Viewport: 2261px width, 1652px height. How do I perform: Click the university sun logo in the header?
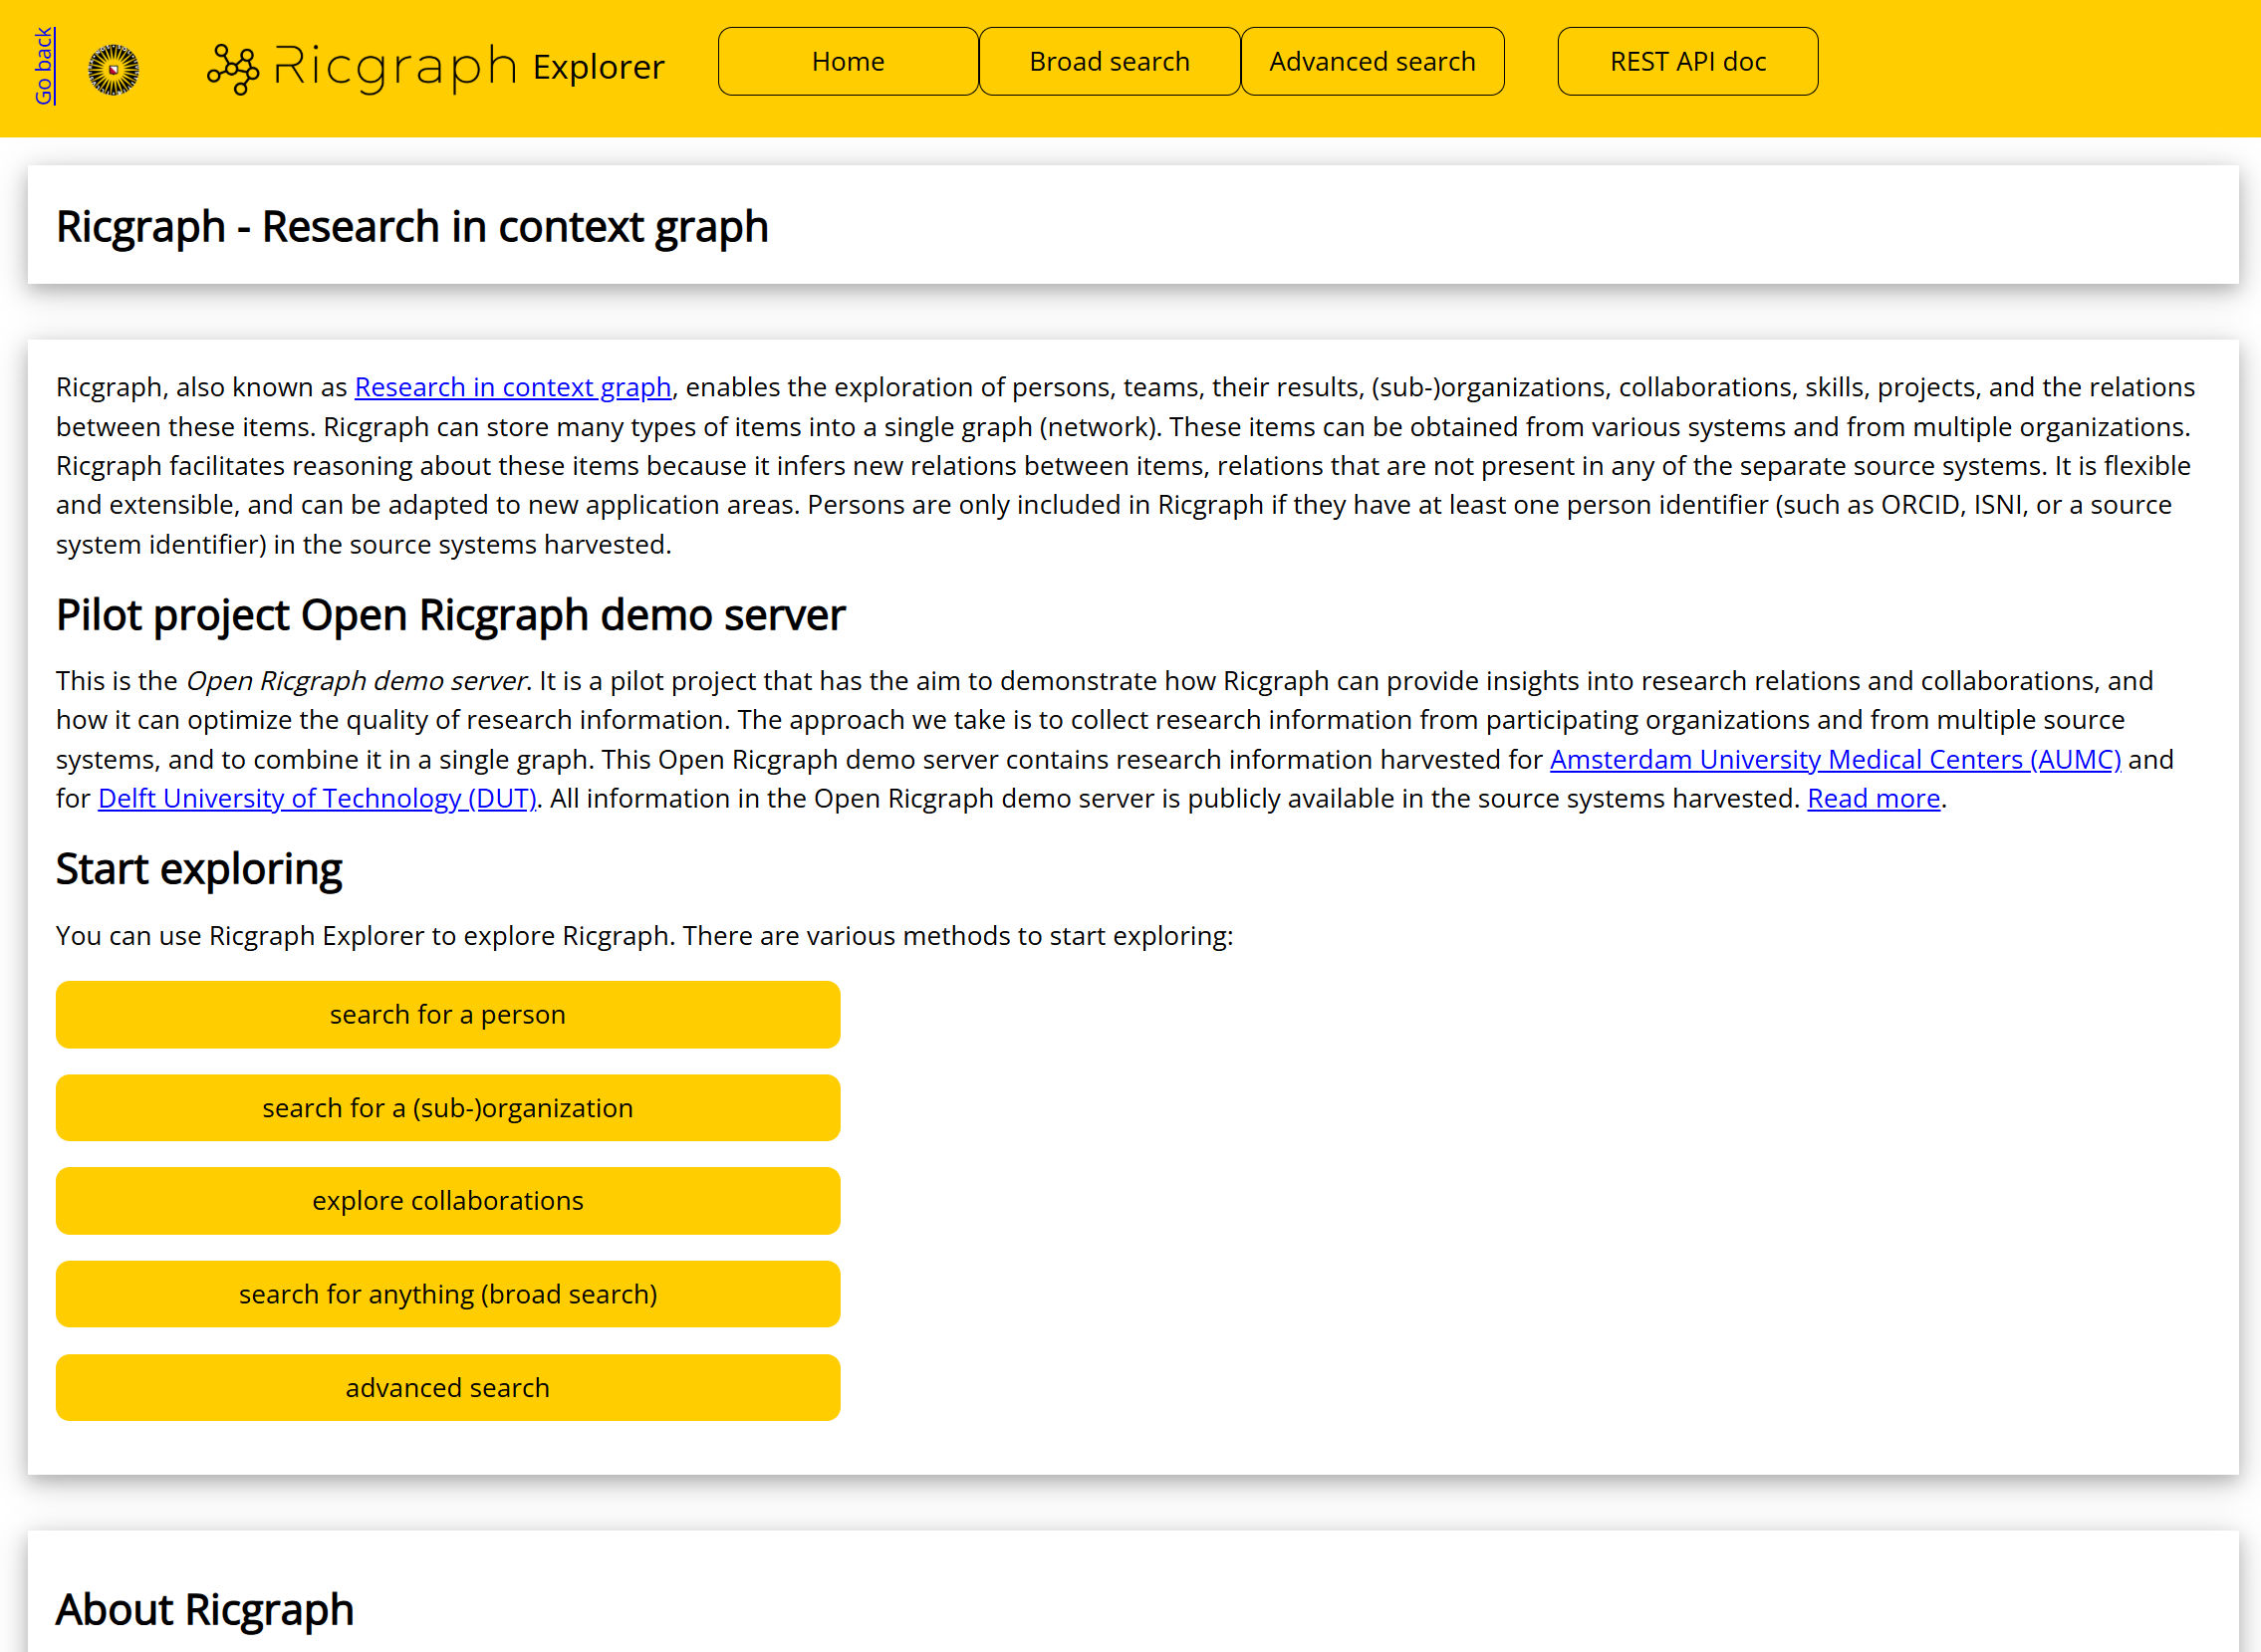click(114, 68)
